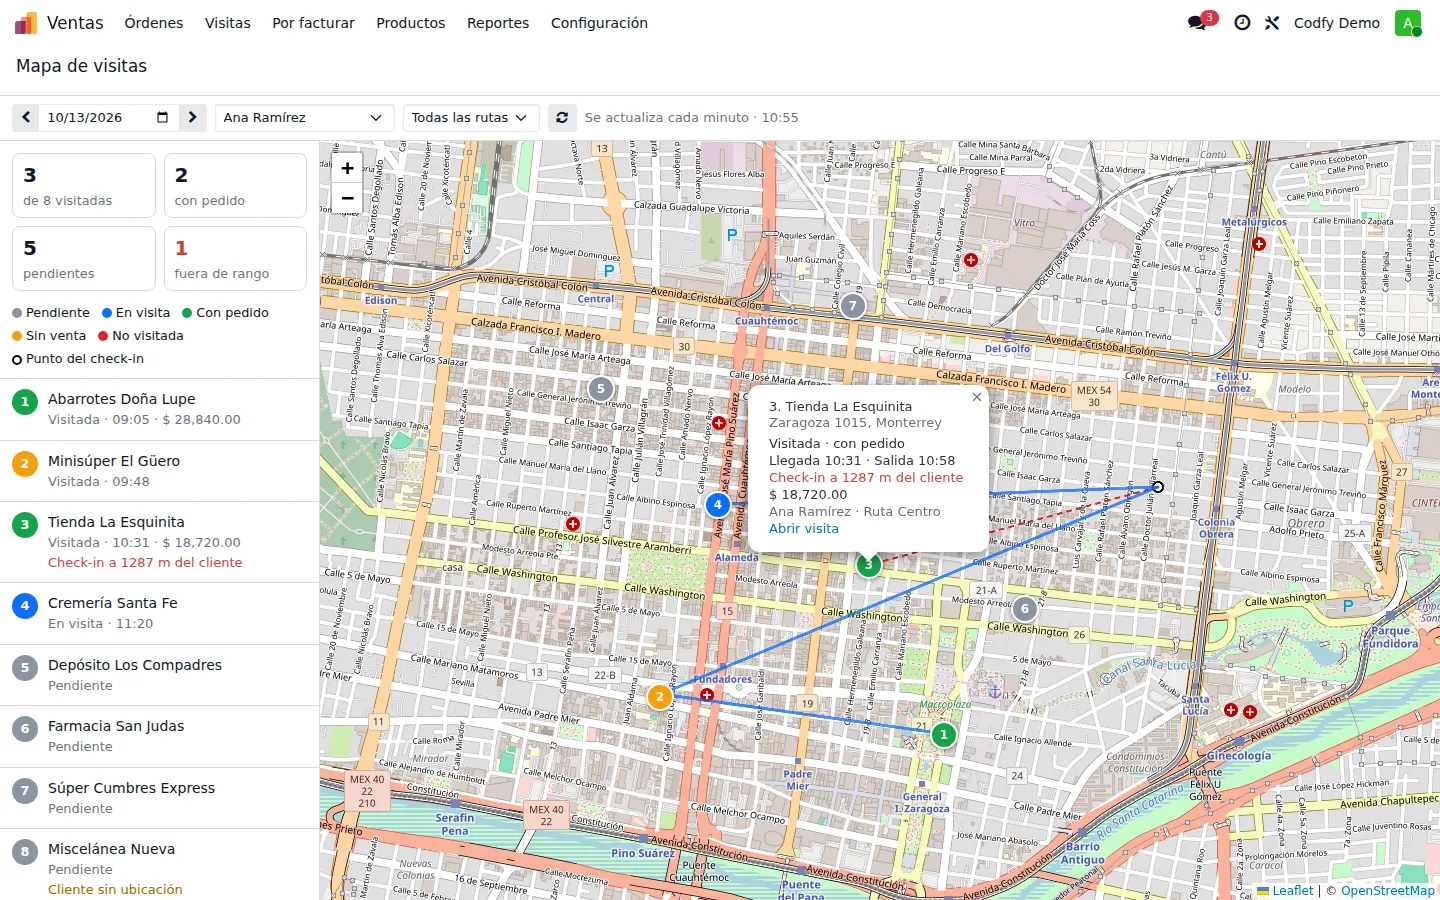Open the OpenStreetMap attribution link
1440x900 pixels.
click(1388, 890)
